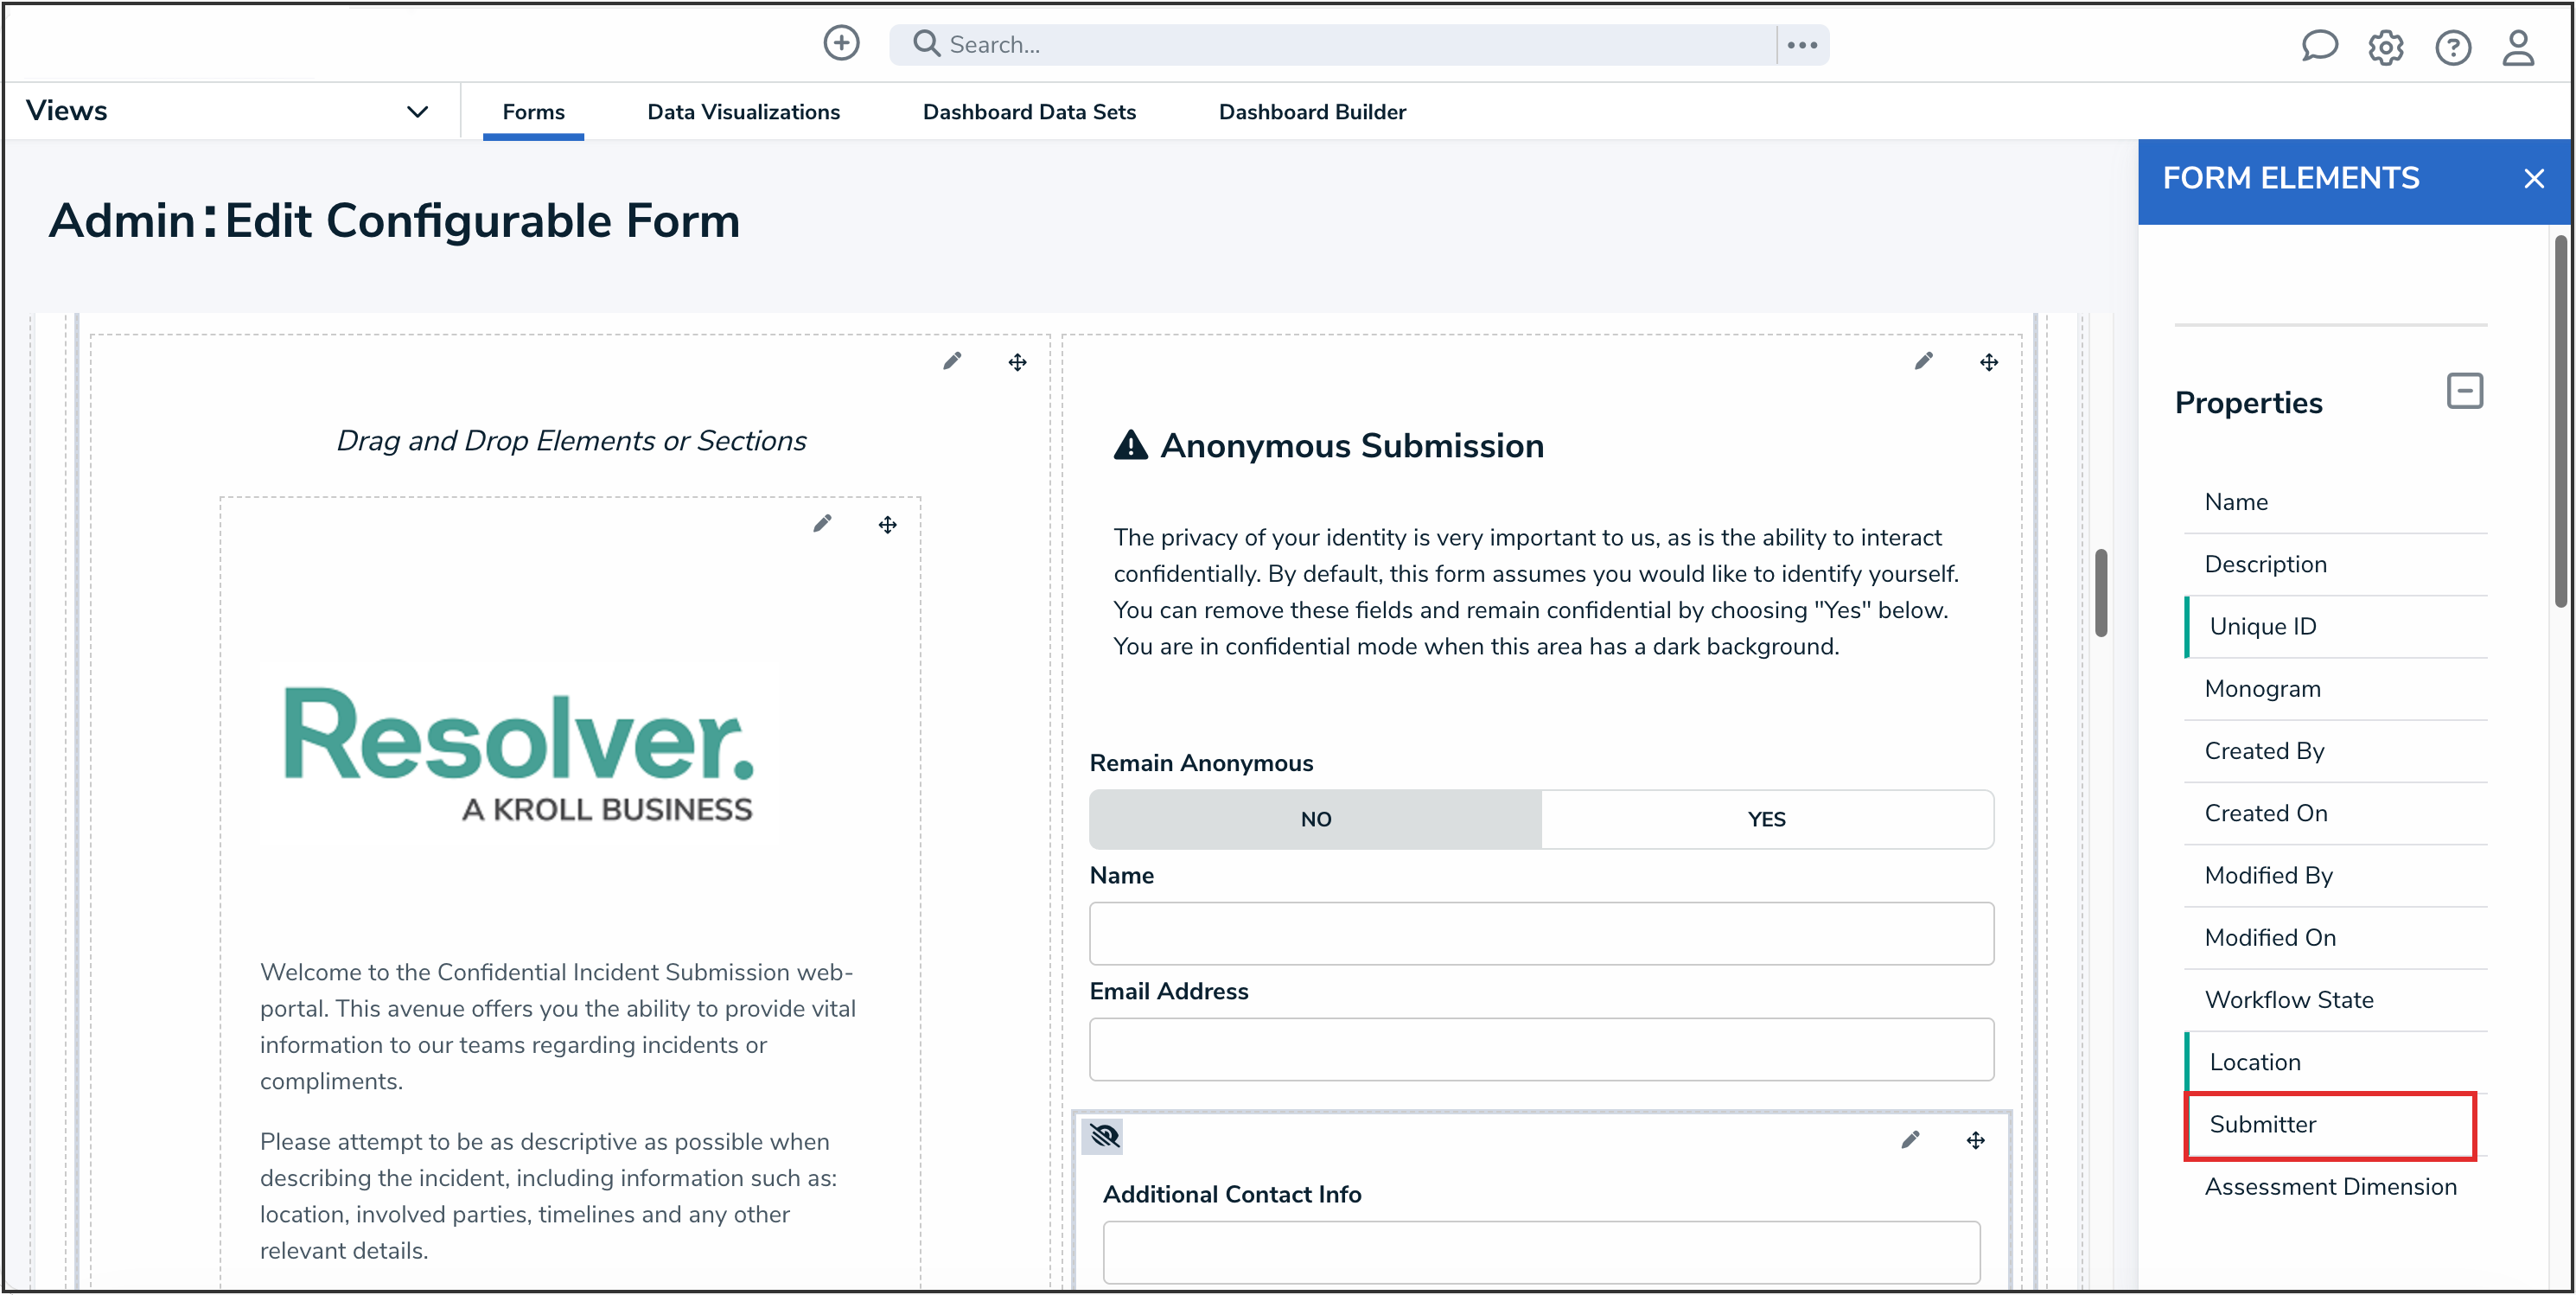Edit the Anonymous Submission section with pencil icon
This screenshot has width=2576, height=1295.
coord(1923,361)
